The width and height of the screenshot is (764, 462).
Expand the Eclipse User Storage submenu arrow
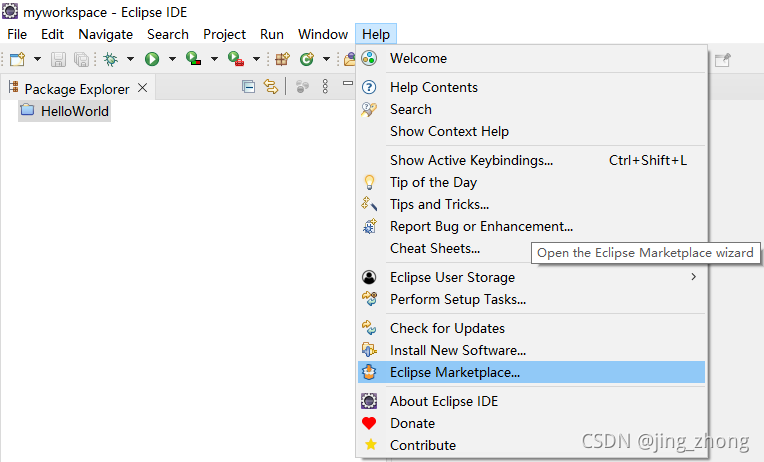[693, 277]
